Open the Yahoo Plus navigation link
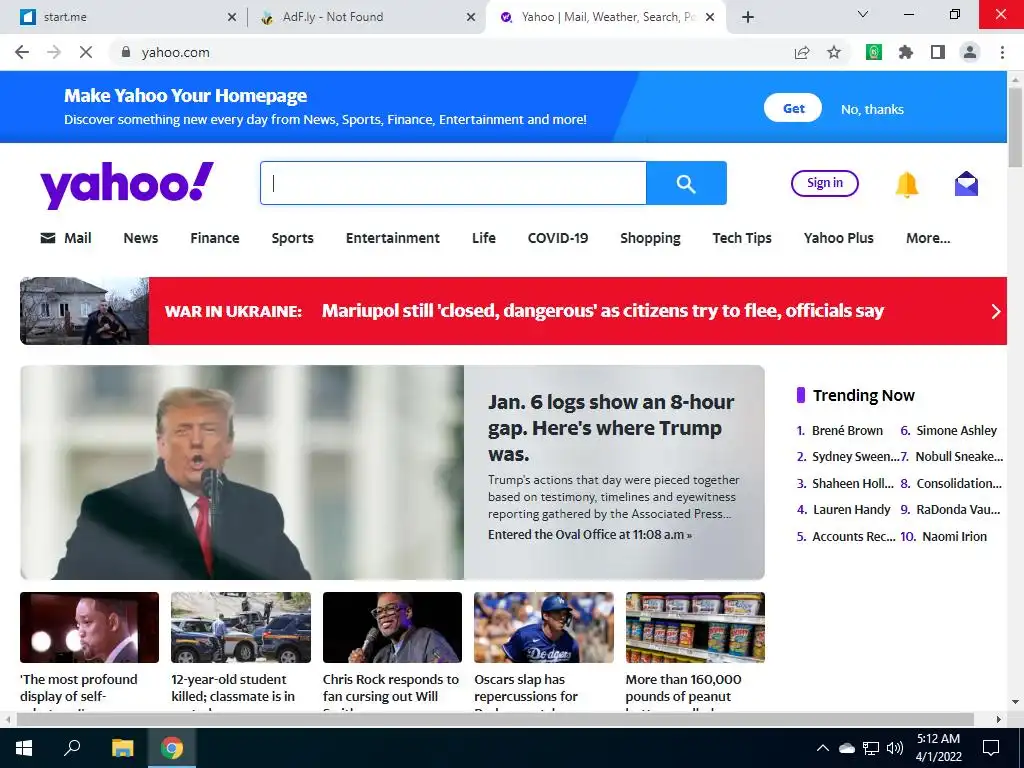 [x=839, y=238]
